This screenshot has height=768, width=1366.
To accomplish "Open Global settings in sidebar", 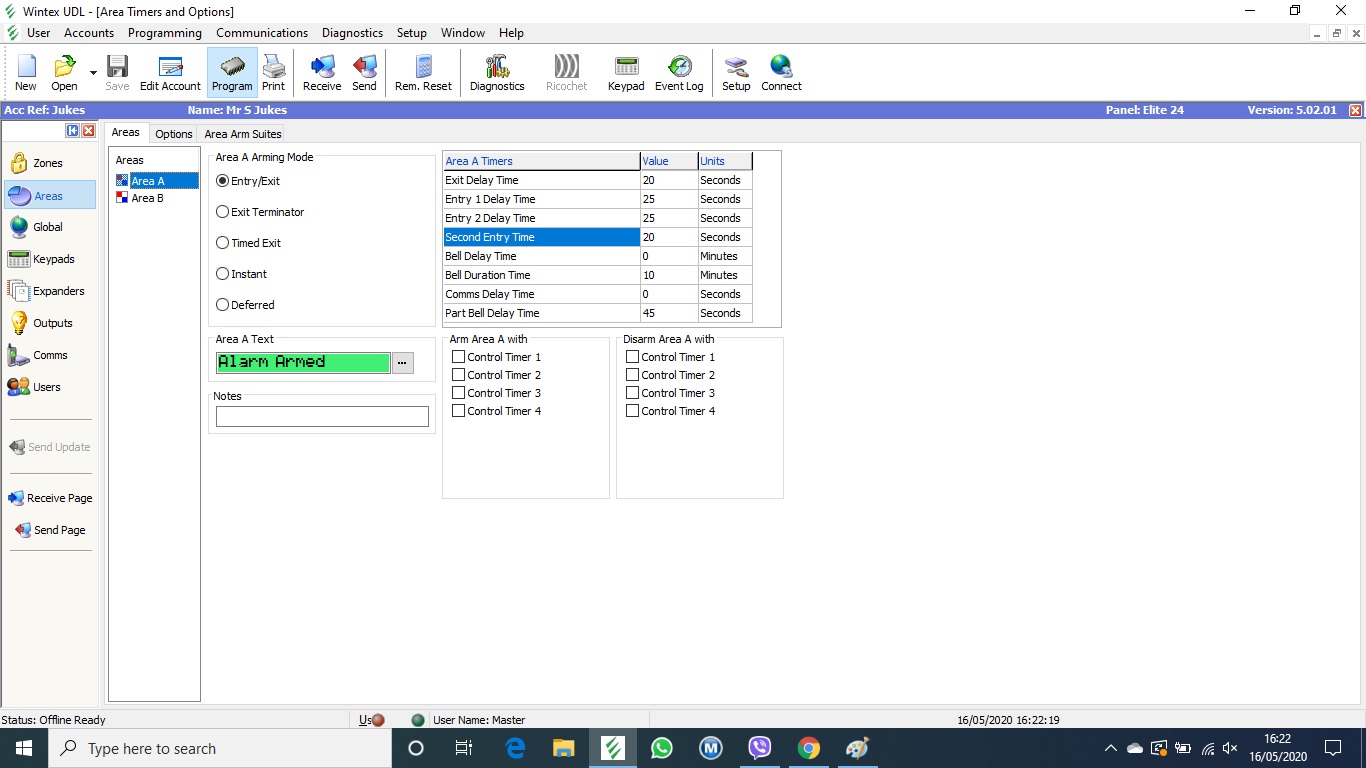I will point(49,227).
